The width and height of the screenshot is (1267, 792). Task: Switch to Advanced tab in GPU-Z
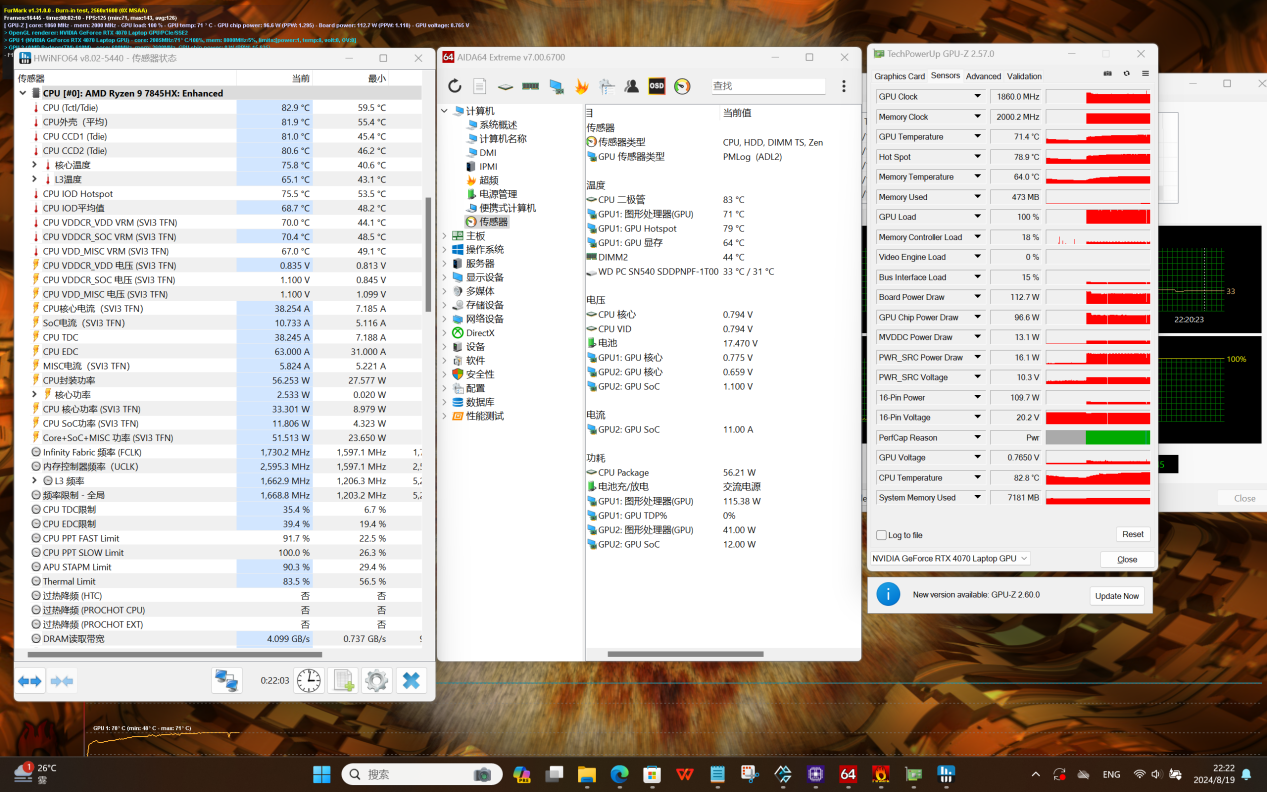[983, 76]
